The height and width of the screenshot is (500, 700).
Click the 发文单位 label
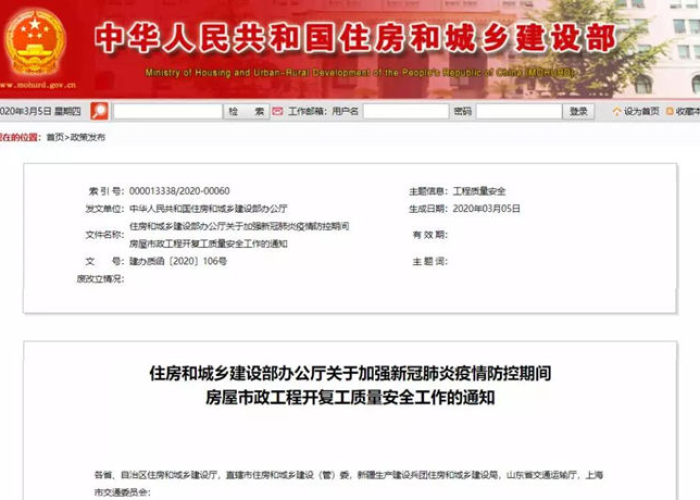click(104, 208)
